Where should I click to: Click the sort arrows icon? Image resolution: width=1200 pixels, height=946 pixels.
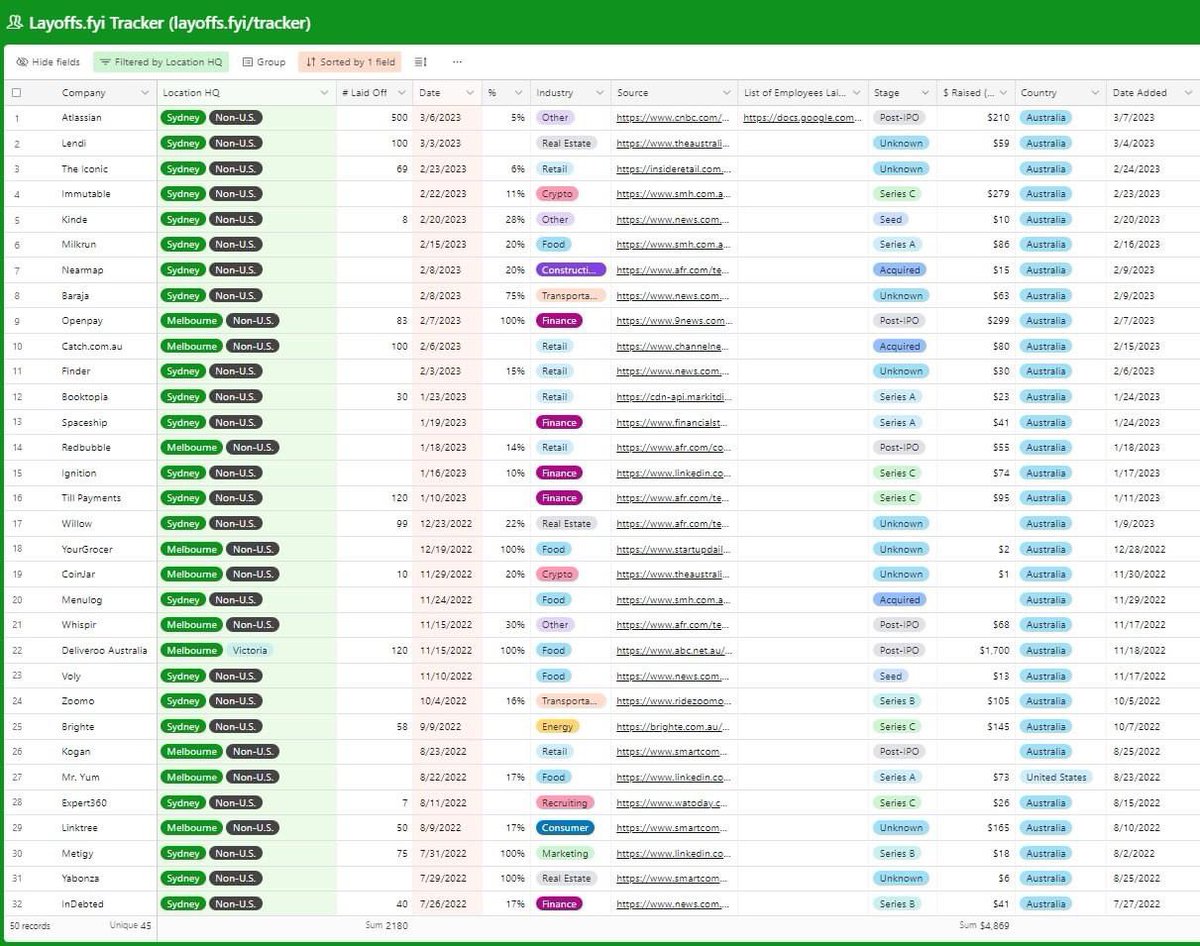(x=311, y=62)
